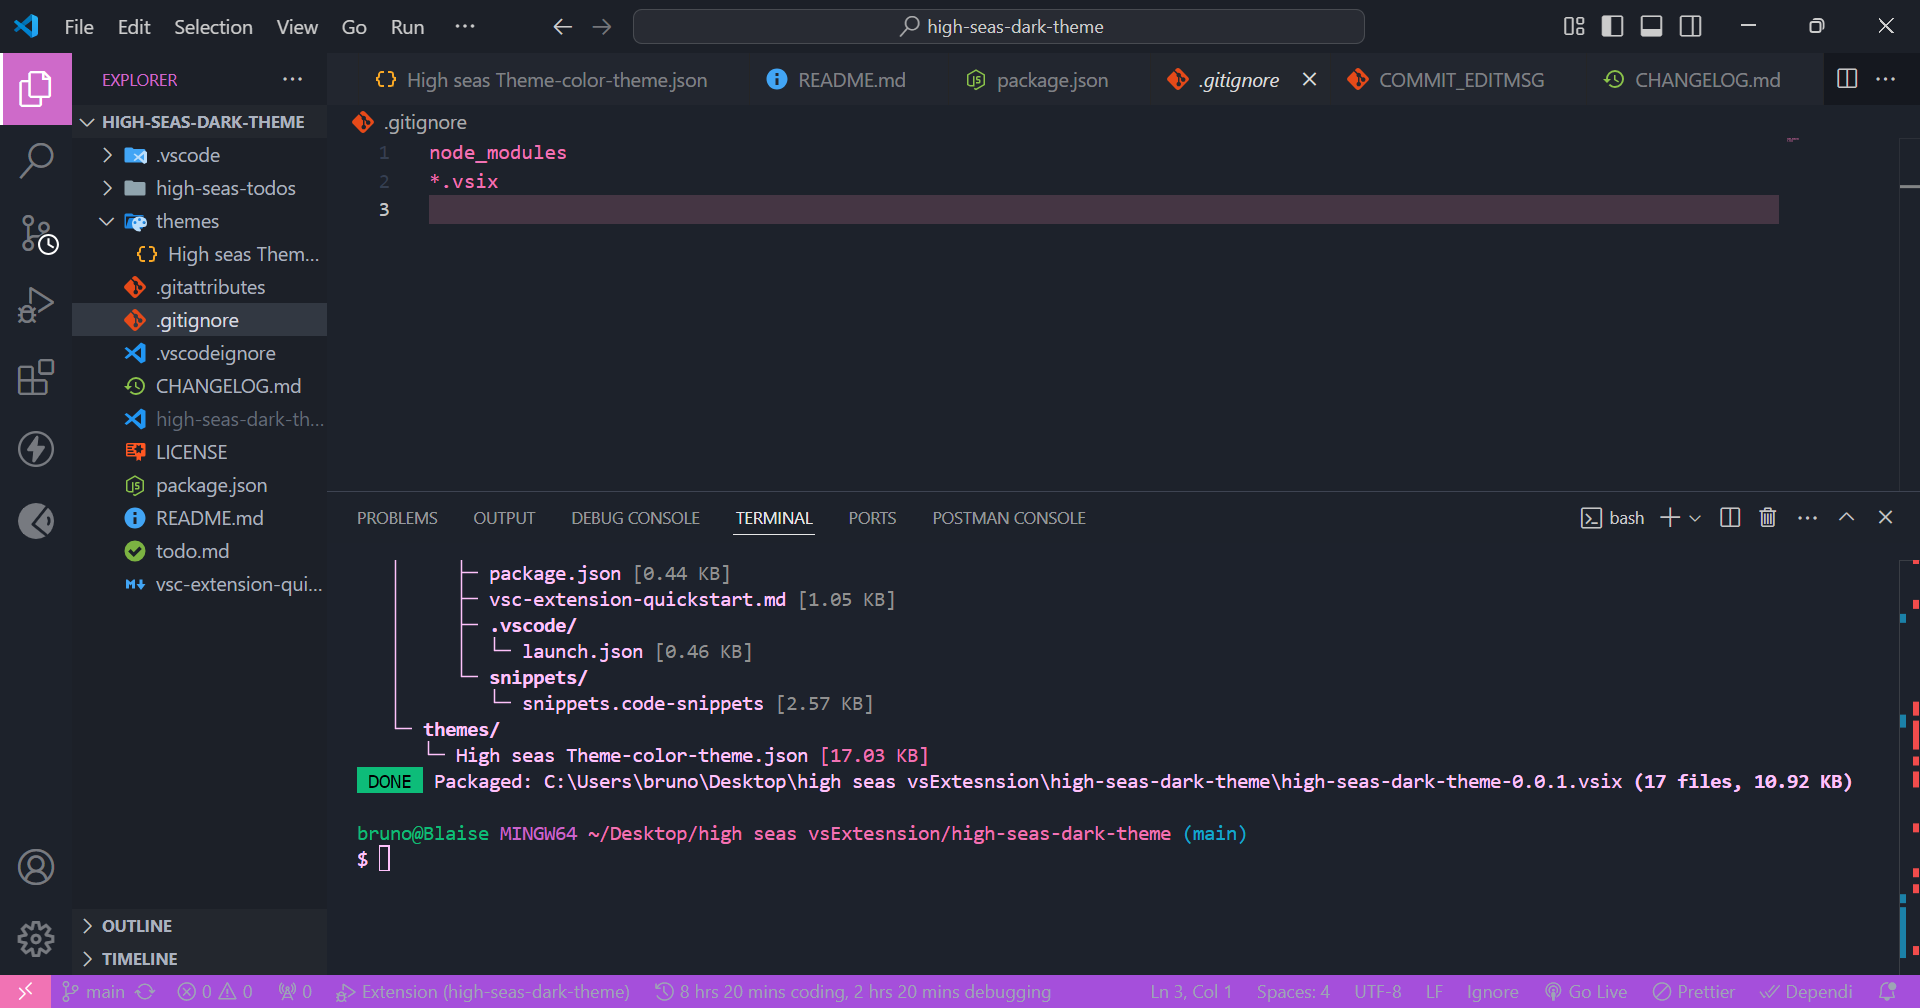Switch to the CHANGELOG.md editor tab
1920x1008 pixels.
click(x=1692, y=80)
